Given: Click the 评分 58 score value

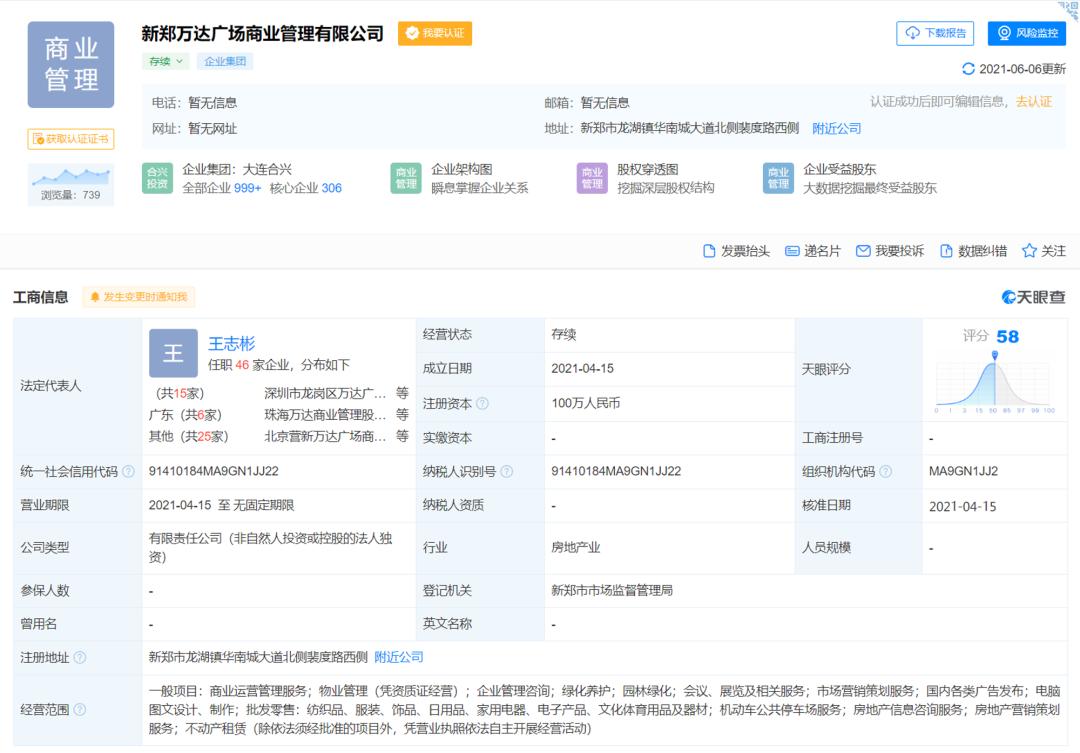Looking at the screenshot, I should tap(1007, 336).
